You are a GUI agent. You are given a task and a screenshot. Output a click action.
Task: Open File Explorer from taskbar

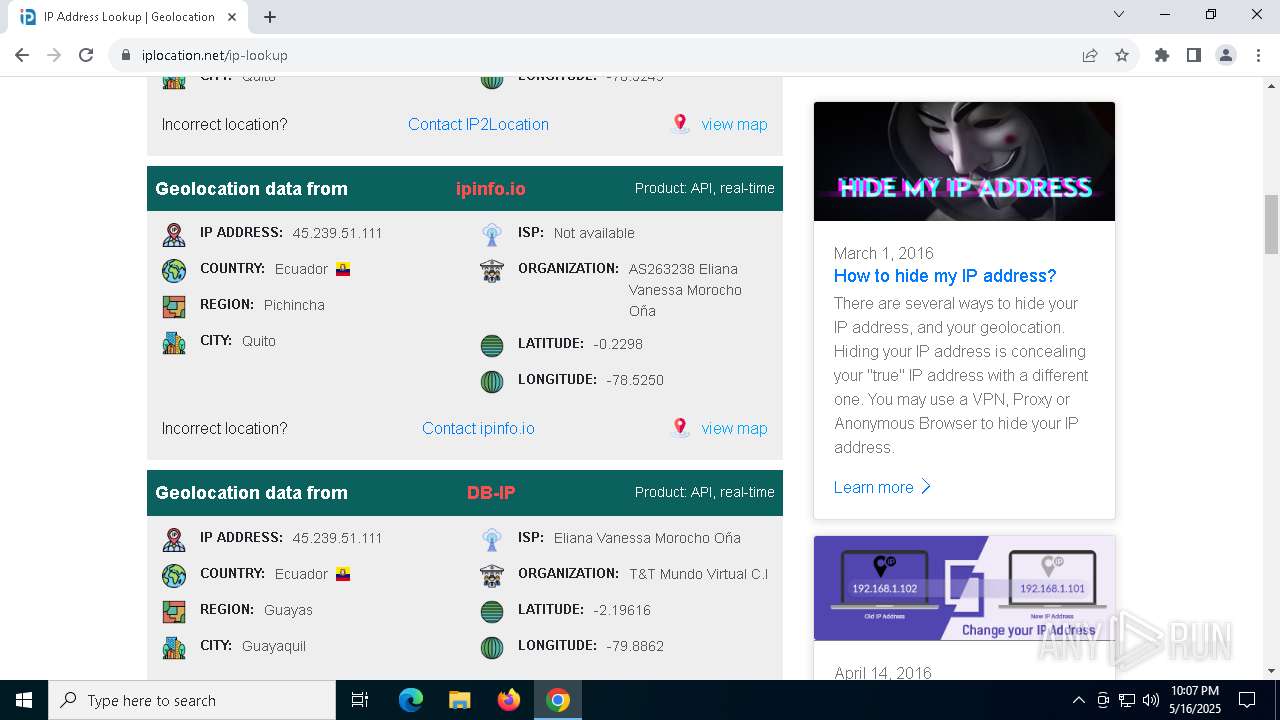460,700
